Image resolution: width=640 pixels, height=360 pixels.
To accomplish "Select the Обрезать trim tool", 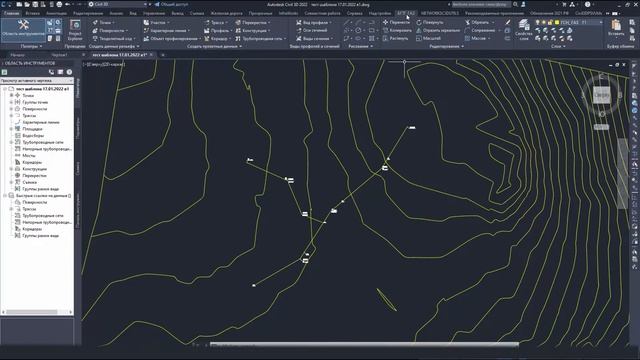I will pyautogui.click(x=477, y=22).
